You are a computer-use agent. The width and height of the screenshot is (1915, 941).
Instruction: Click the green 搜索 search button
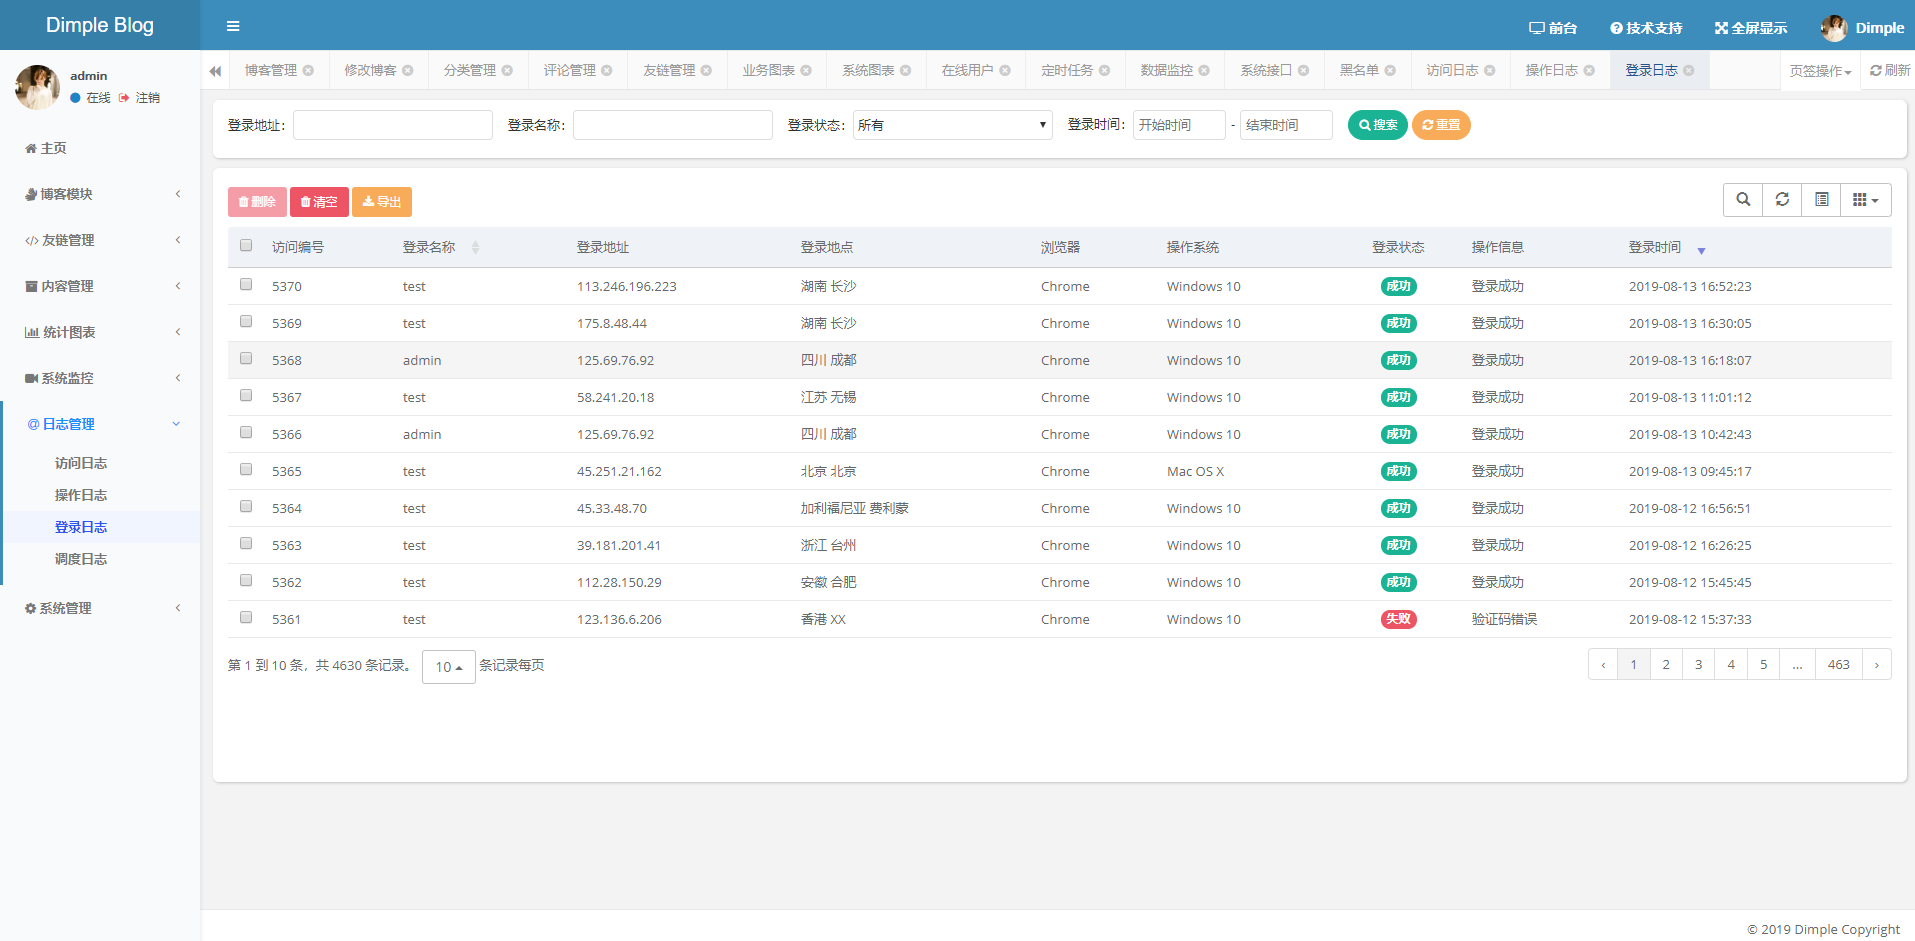point(1378,125)
